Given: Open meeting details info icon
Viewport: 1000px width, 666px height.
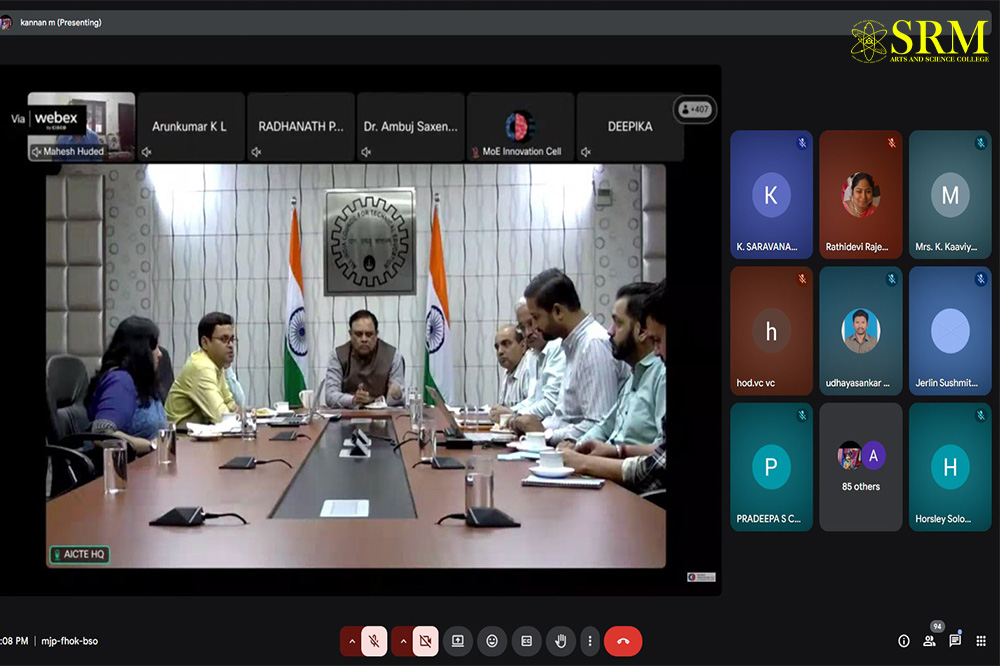Looking at the screenshot, I should 903,641.
